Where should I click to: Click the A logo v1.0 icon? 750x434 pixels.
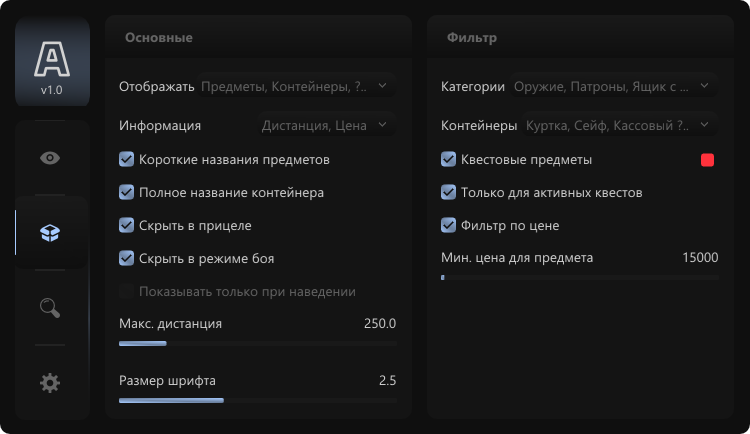52,62
